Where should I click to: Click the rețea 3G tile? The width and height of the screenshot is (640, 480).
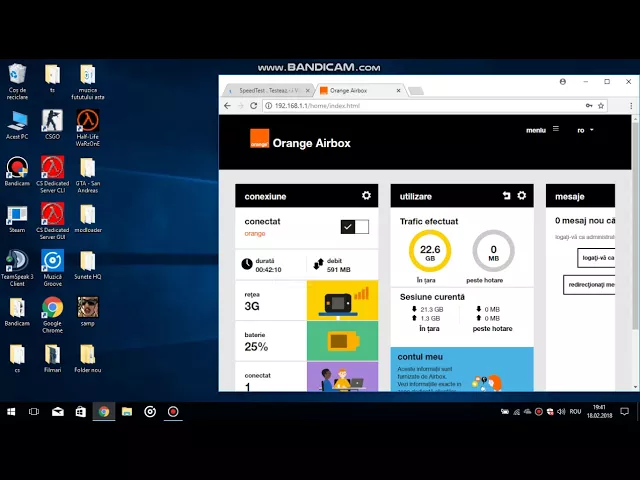[x=307, y=300]
